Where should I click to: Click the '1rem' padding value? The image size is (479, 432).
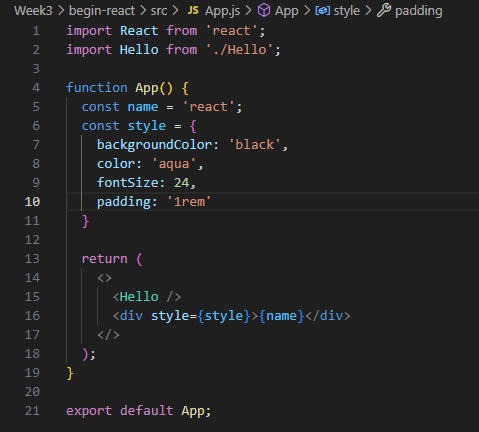(x=189, y=202)
